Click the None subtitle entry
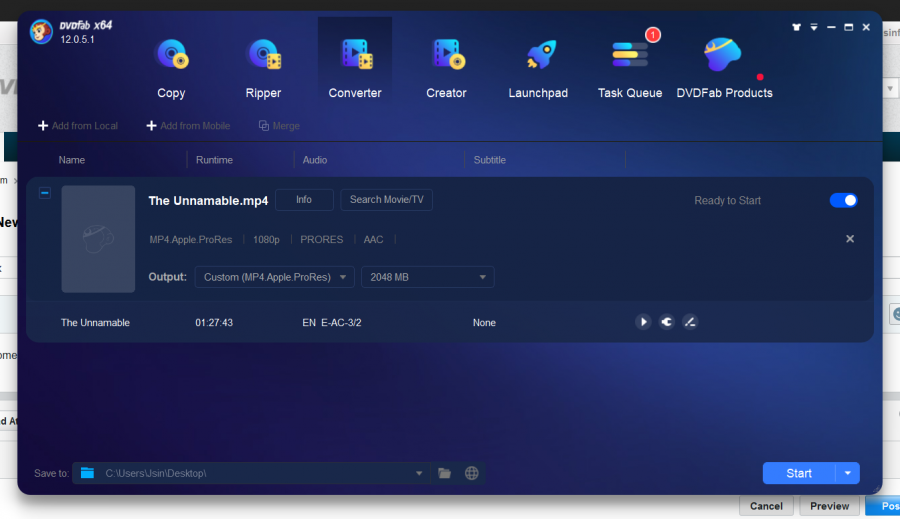This screenshot has width=900, height=519. [x=484, y=323]
